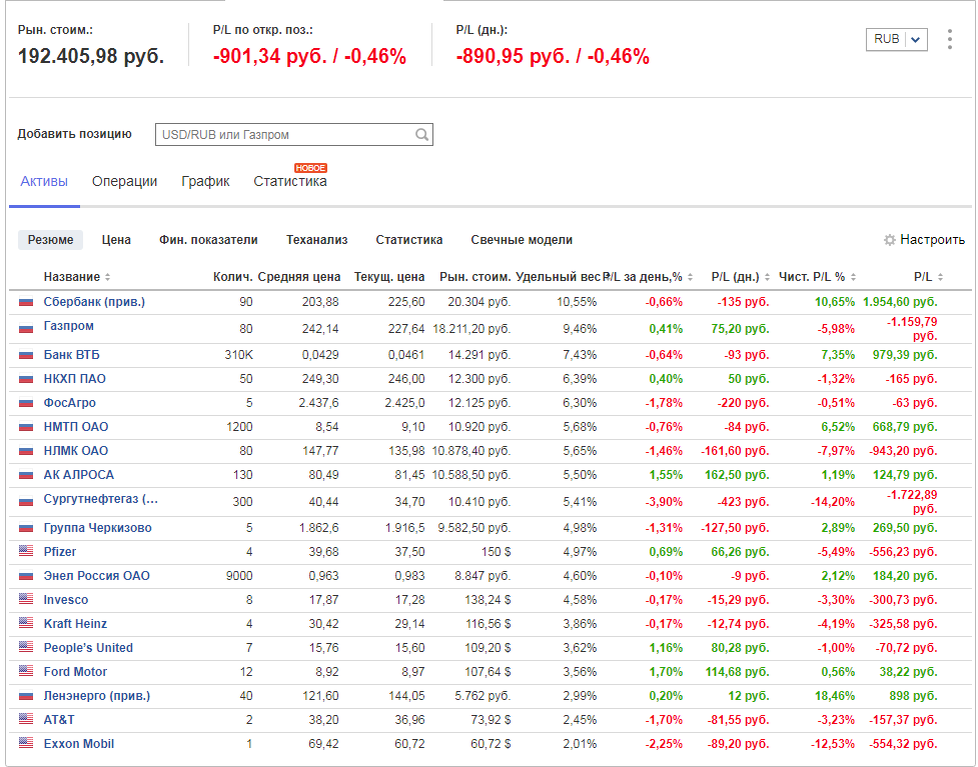Click the search magnifier icon
The image size is (978, 767).
(422, 135)
